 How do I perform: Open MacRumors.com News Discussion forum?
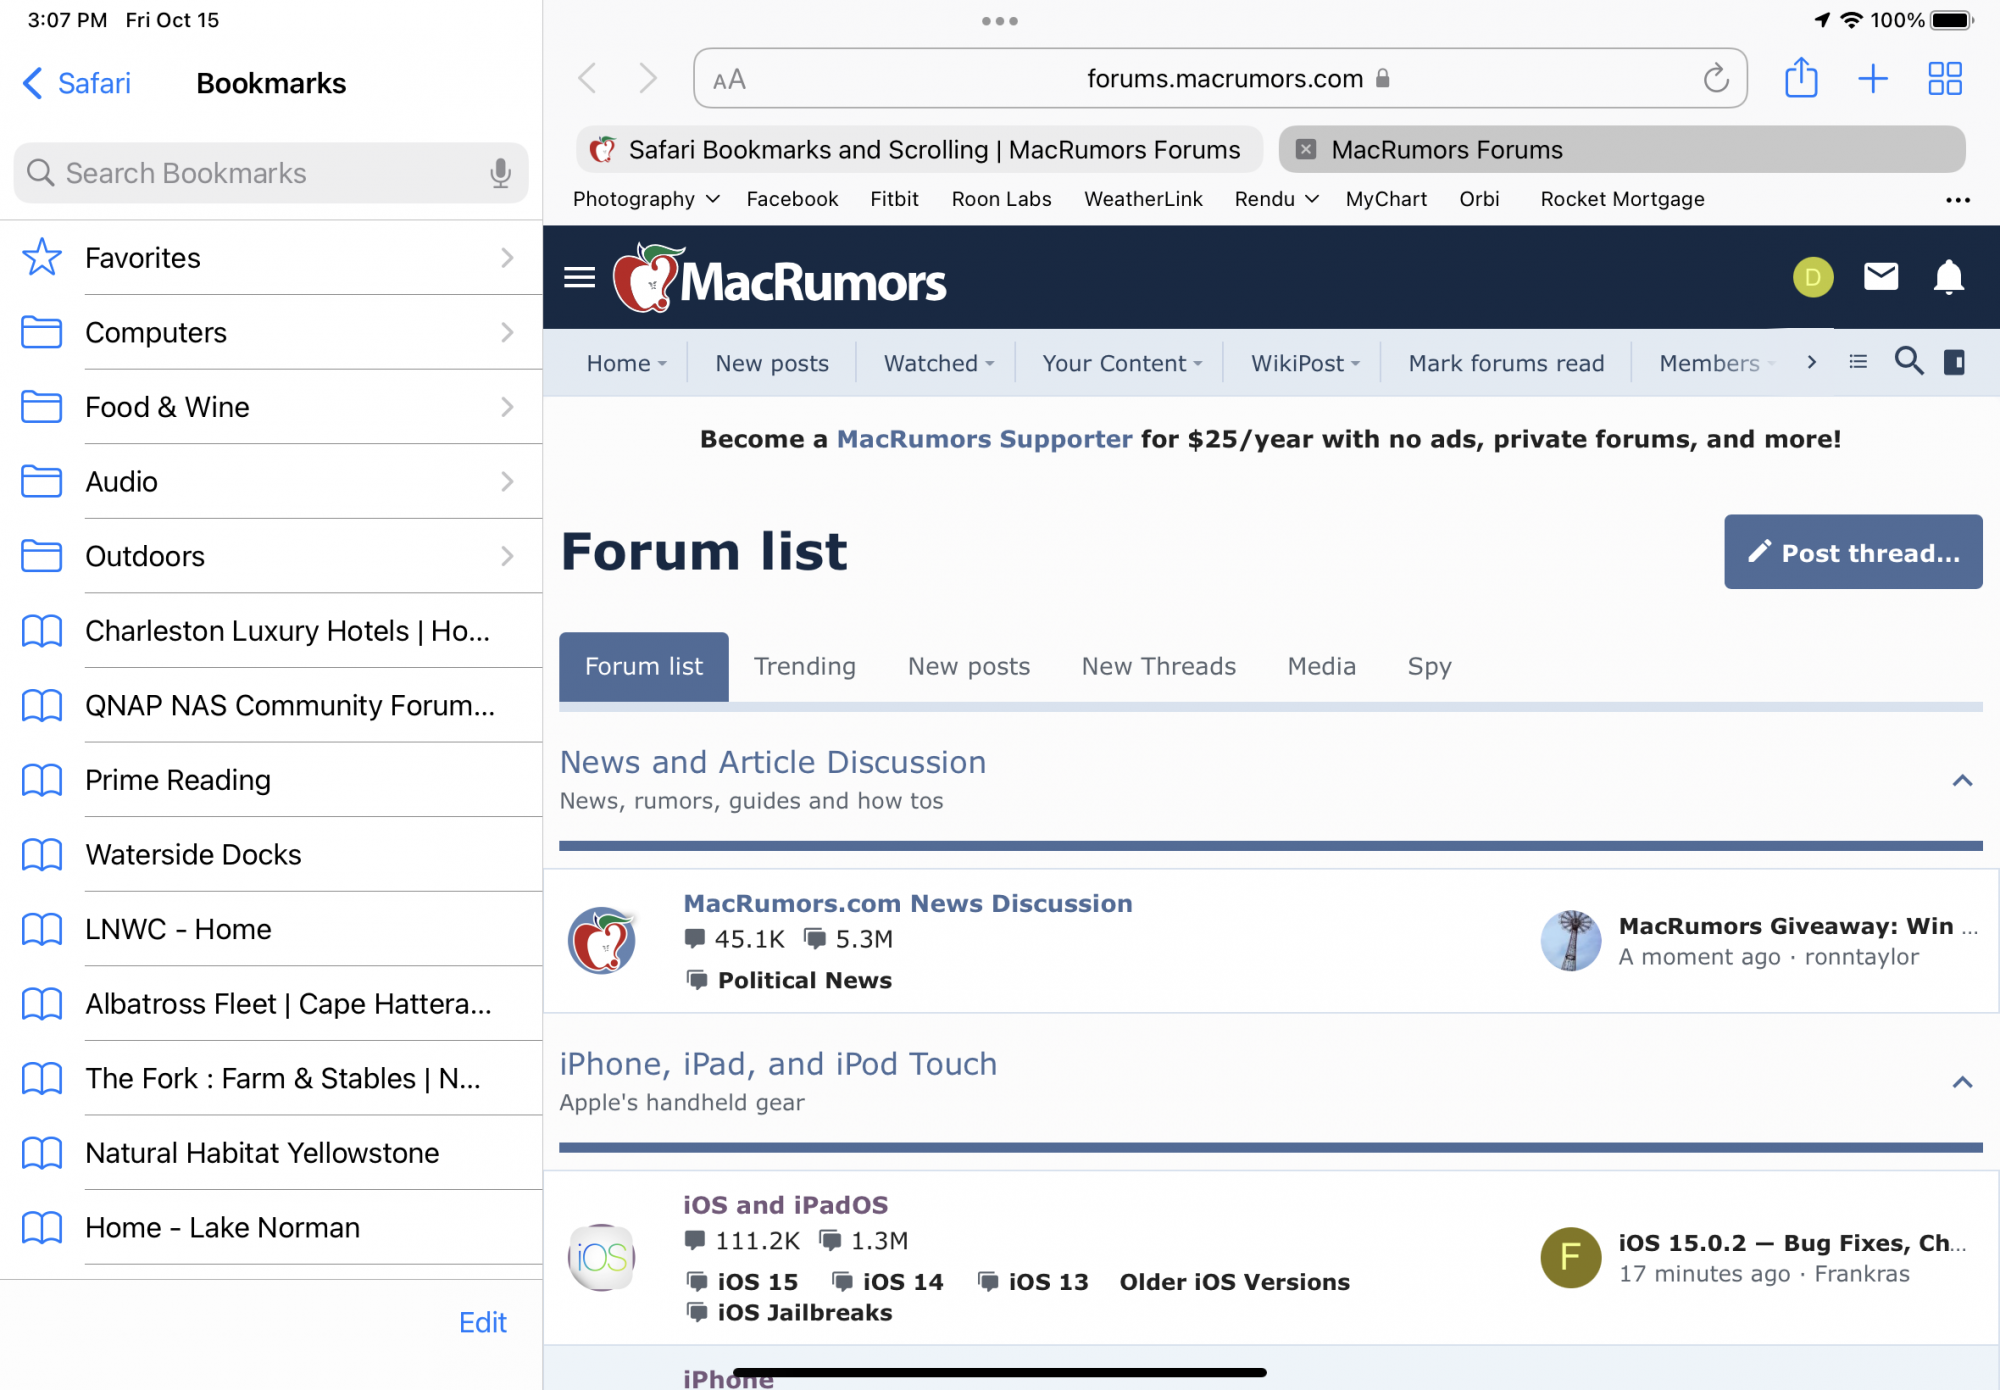pyautogui.click(x=908, y=903)
